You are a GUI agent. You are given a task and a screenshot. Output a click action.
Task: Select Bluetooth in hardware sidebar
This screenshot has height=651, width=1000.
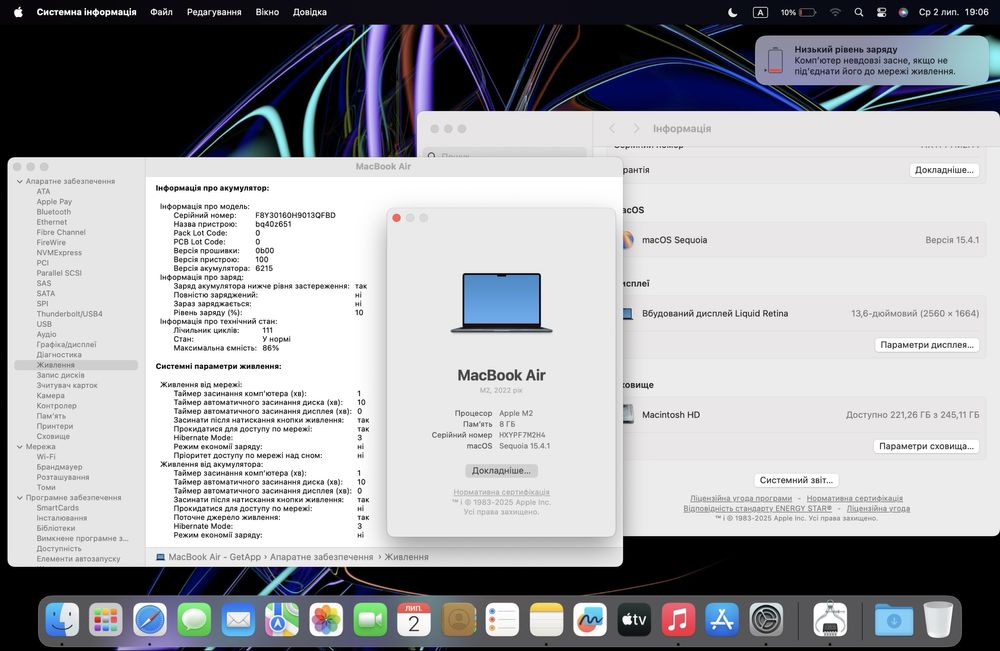tap(54, 212)
